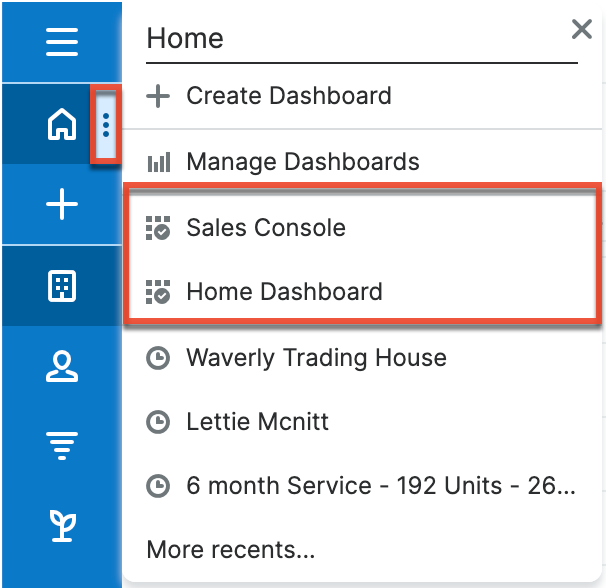606x588 pixels.
Task: Click the clock icon beside Lettie Mcnitt
Action: click(x=158, y=422)
